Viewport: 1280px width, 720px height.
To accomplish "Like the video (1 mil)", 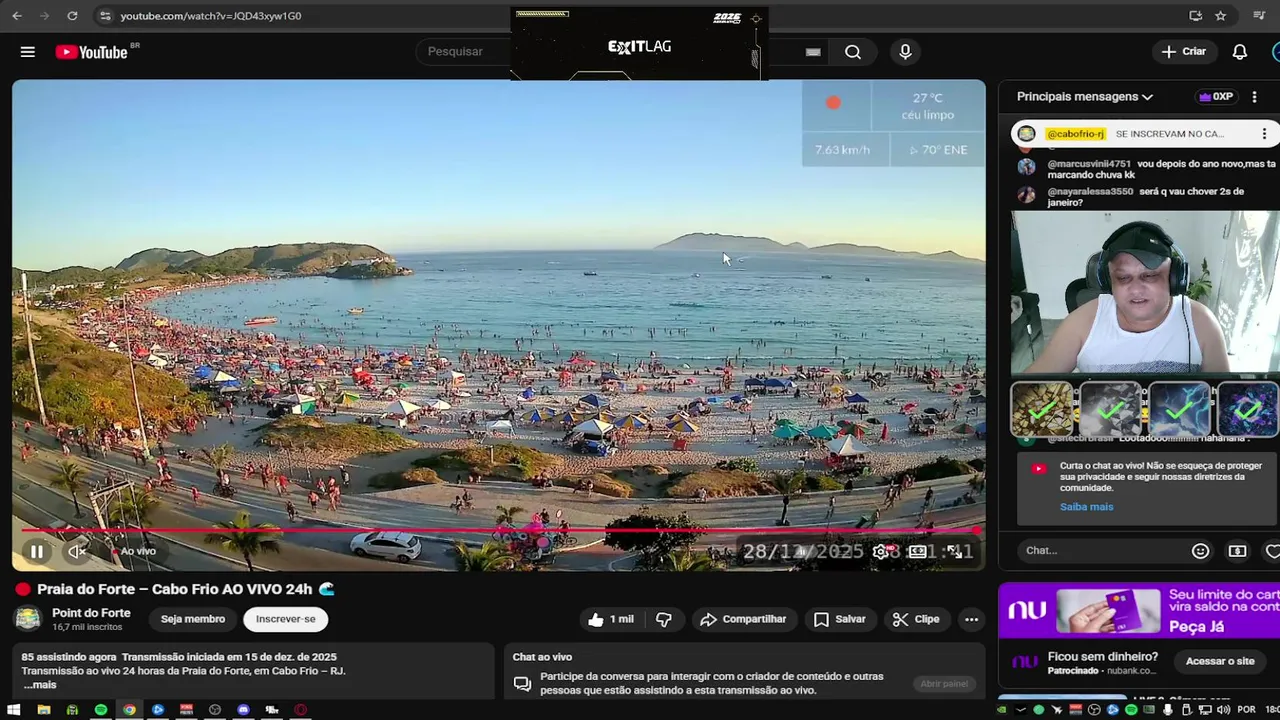I will [x=611, y=619].
